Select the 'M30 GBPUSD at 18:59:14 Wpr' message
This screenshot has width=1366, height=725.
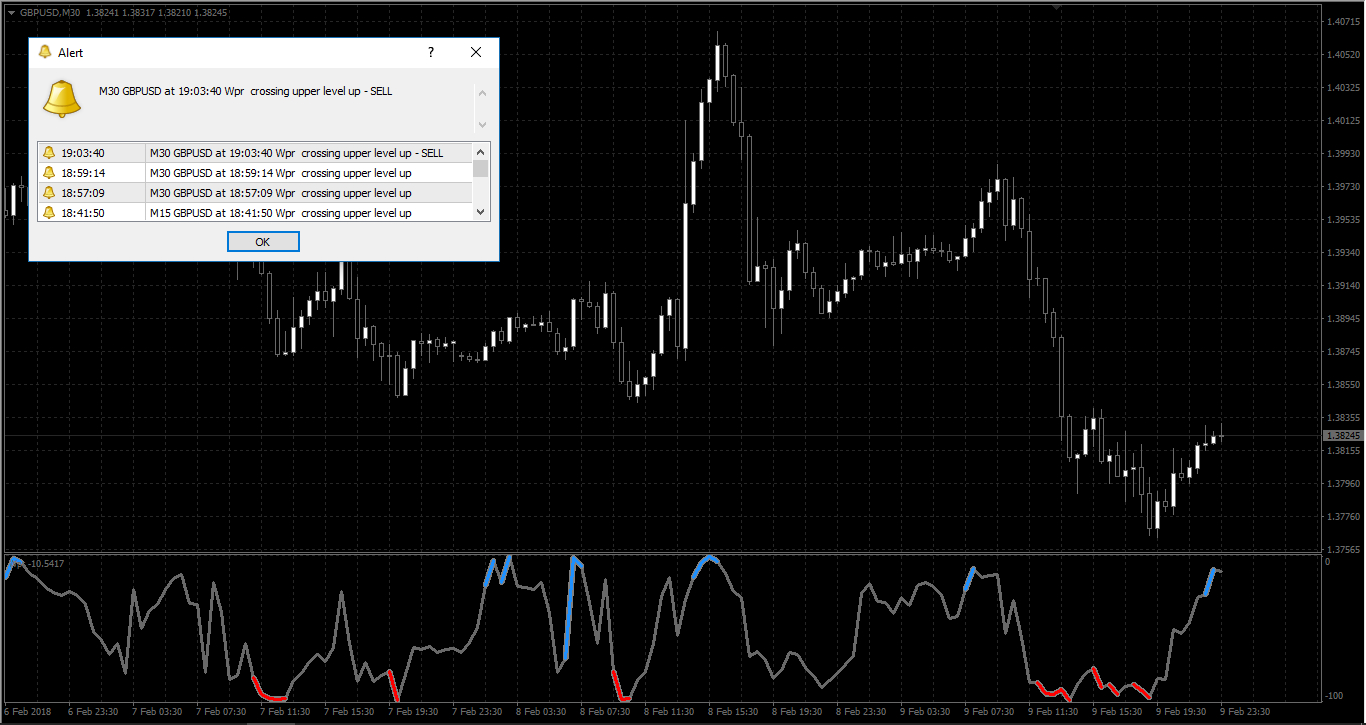click(280, 173)
